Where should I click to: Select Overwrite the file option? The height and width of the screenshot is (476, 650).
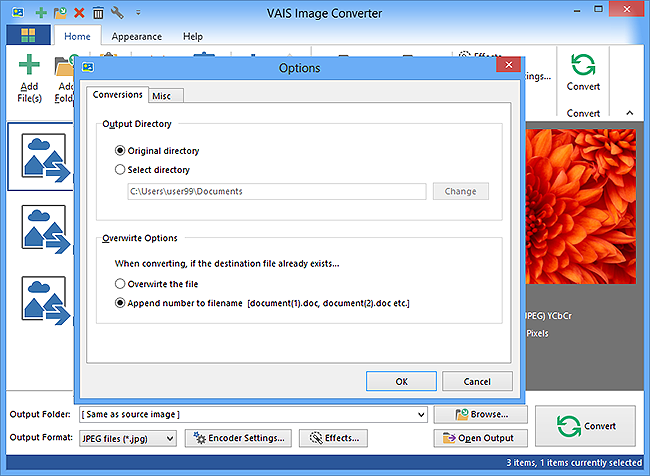[156, 284]
